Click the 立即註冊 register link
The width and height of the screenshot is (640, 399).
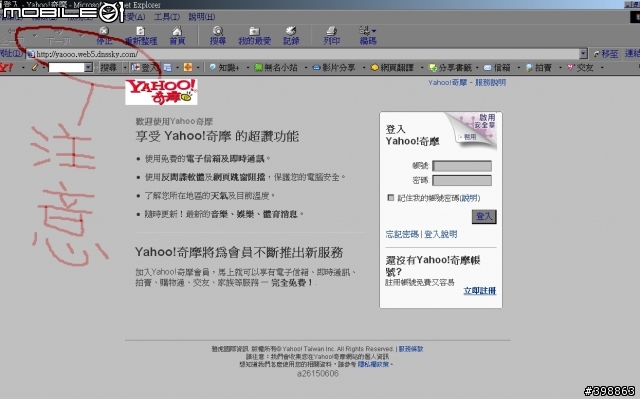coord(480,290)
